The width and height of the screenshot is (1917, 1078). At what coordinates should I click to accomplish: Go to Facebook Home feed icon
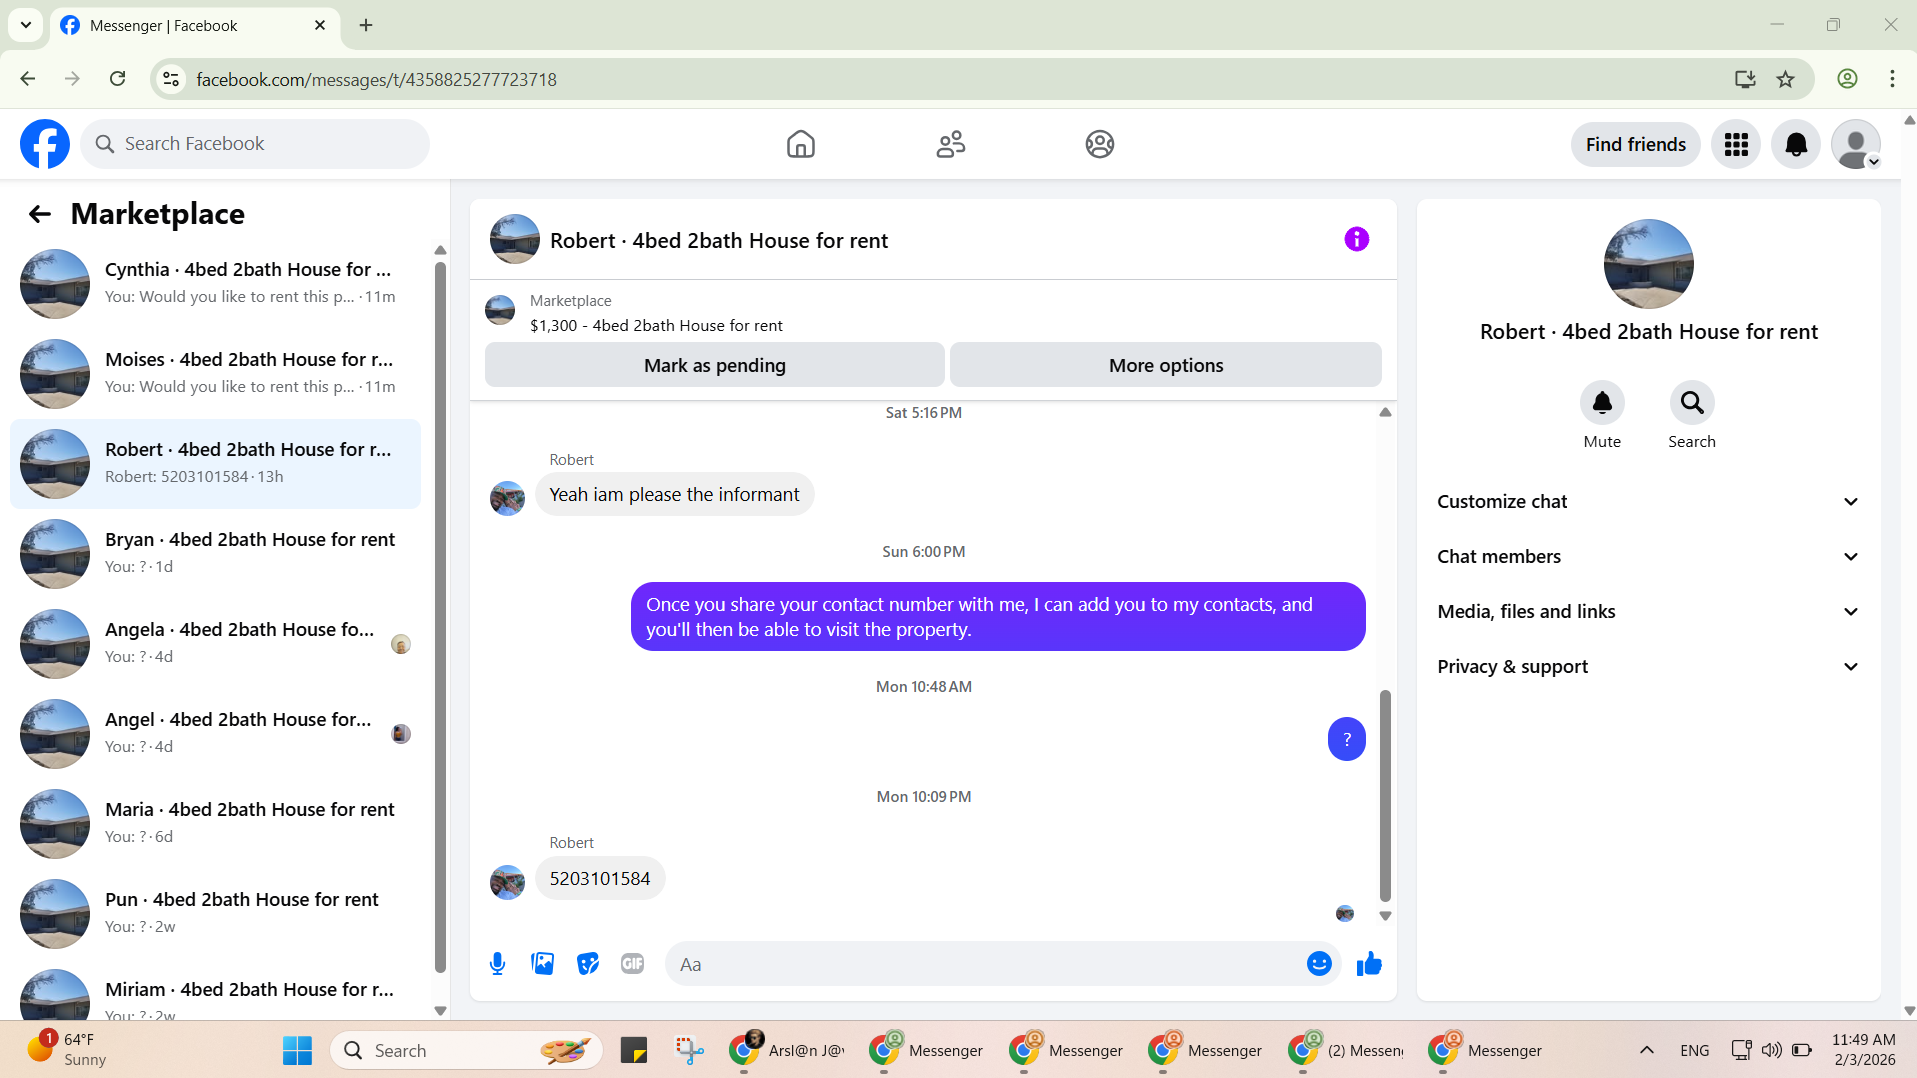[800, 144]
